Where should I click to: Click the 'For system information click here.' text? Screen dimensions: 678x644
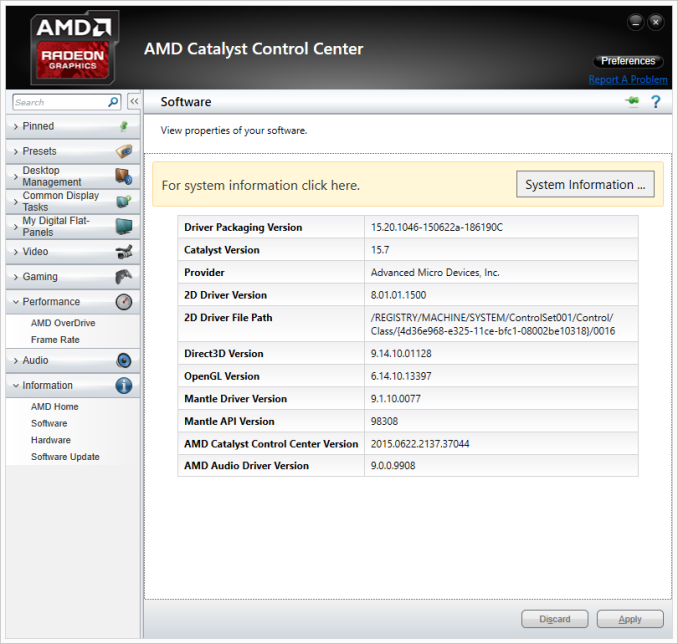pyautogui.click(x=261, y=186)
